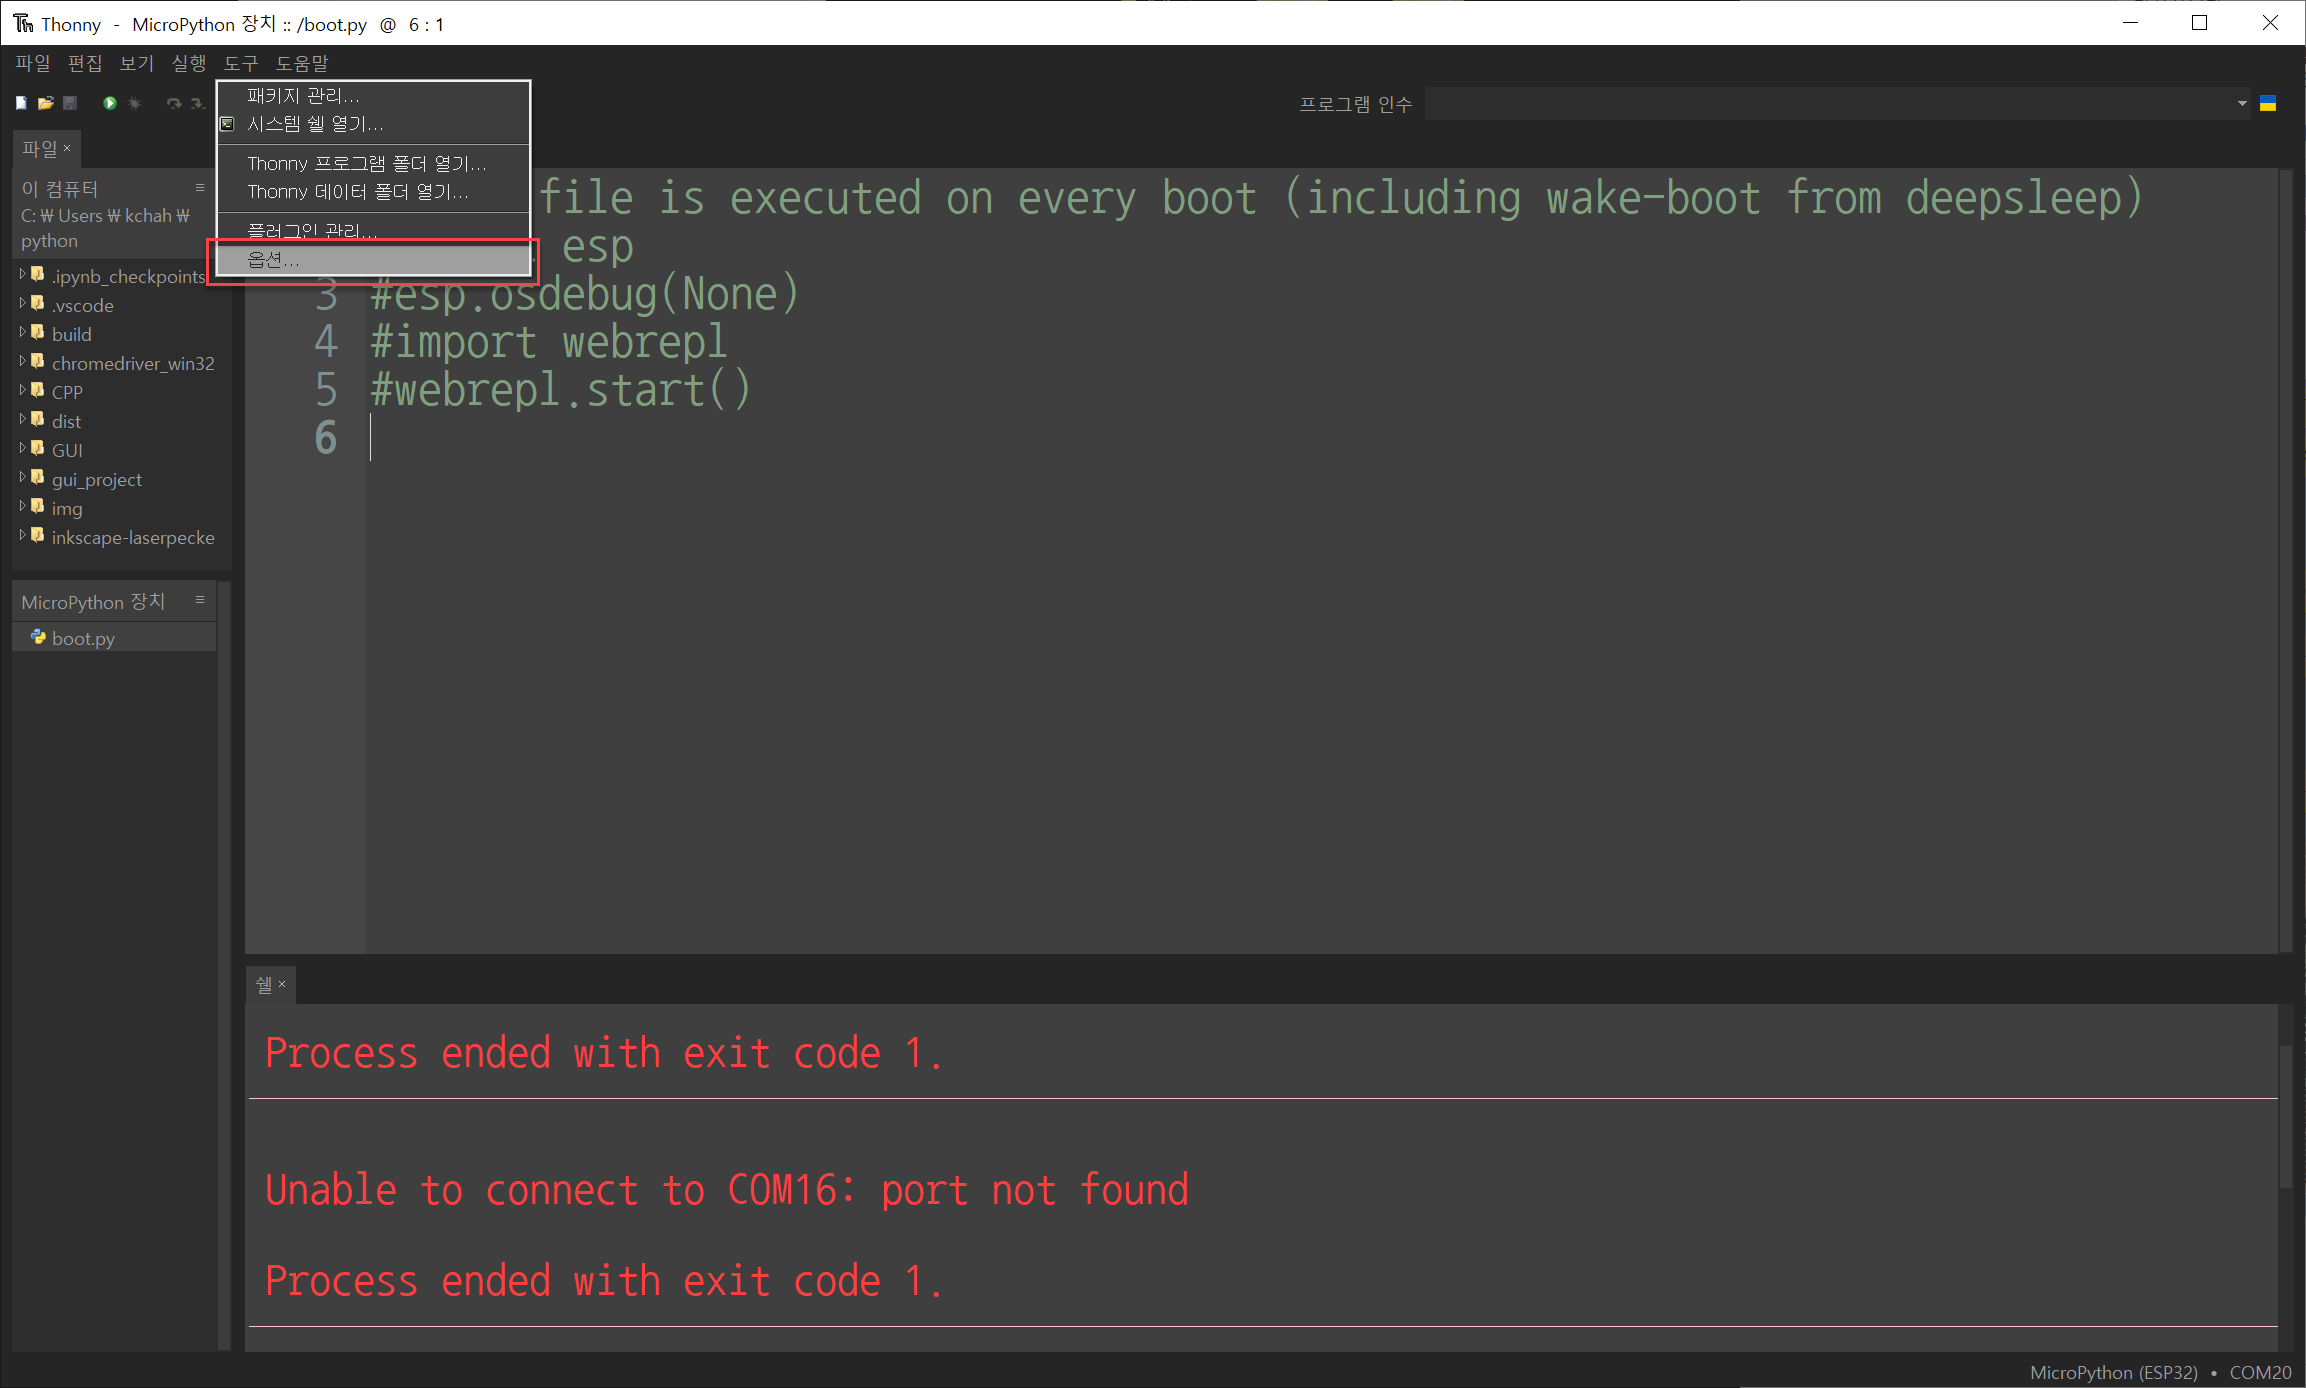The height and width of the screenshot is (1388, 2306).
Task: Open the 시스템 쉘 열기... menu item
Action: (315, 124)
